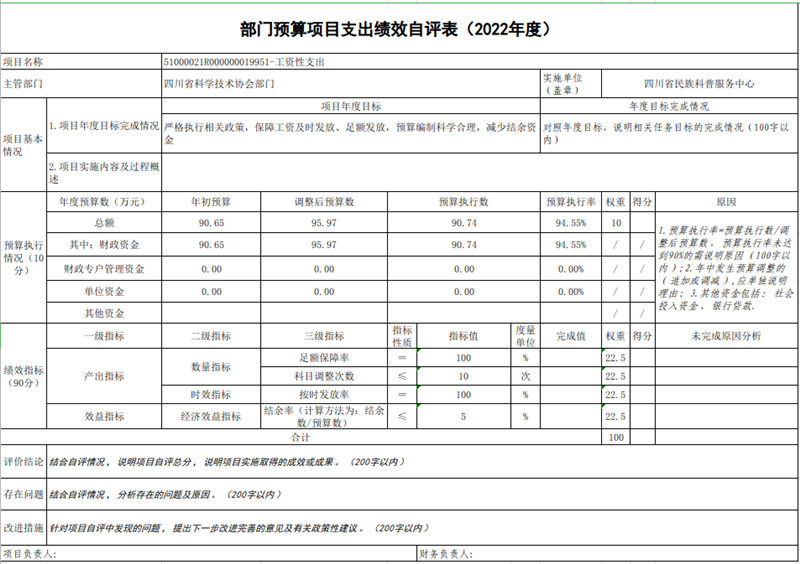
Task: Click the 指标值 column header
Action: click(464, 336)
